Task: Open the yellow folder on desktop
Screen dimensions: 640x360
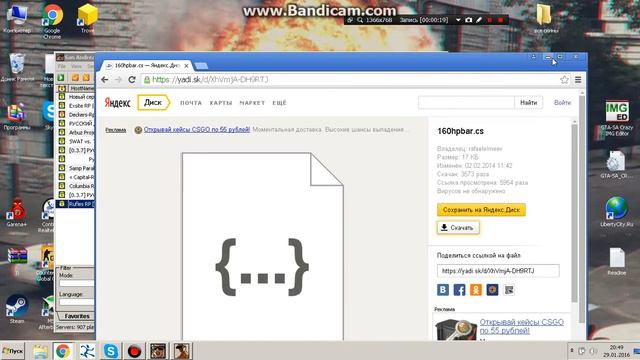Action: (545, 18)
